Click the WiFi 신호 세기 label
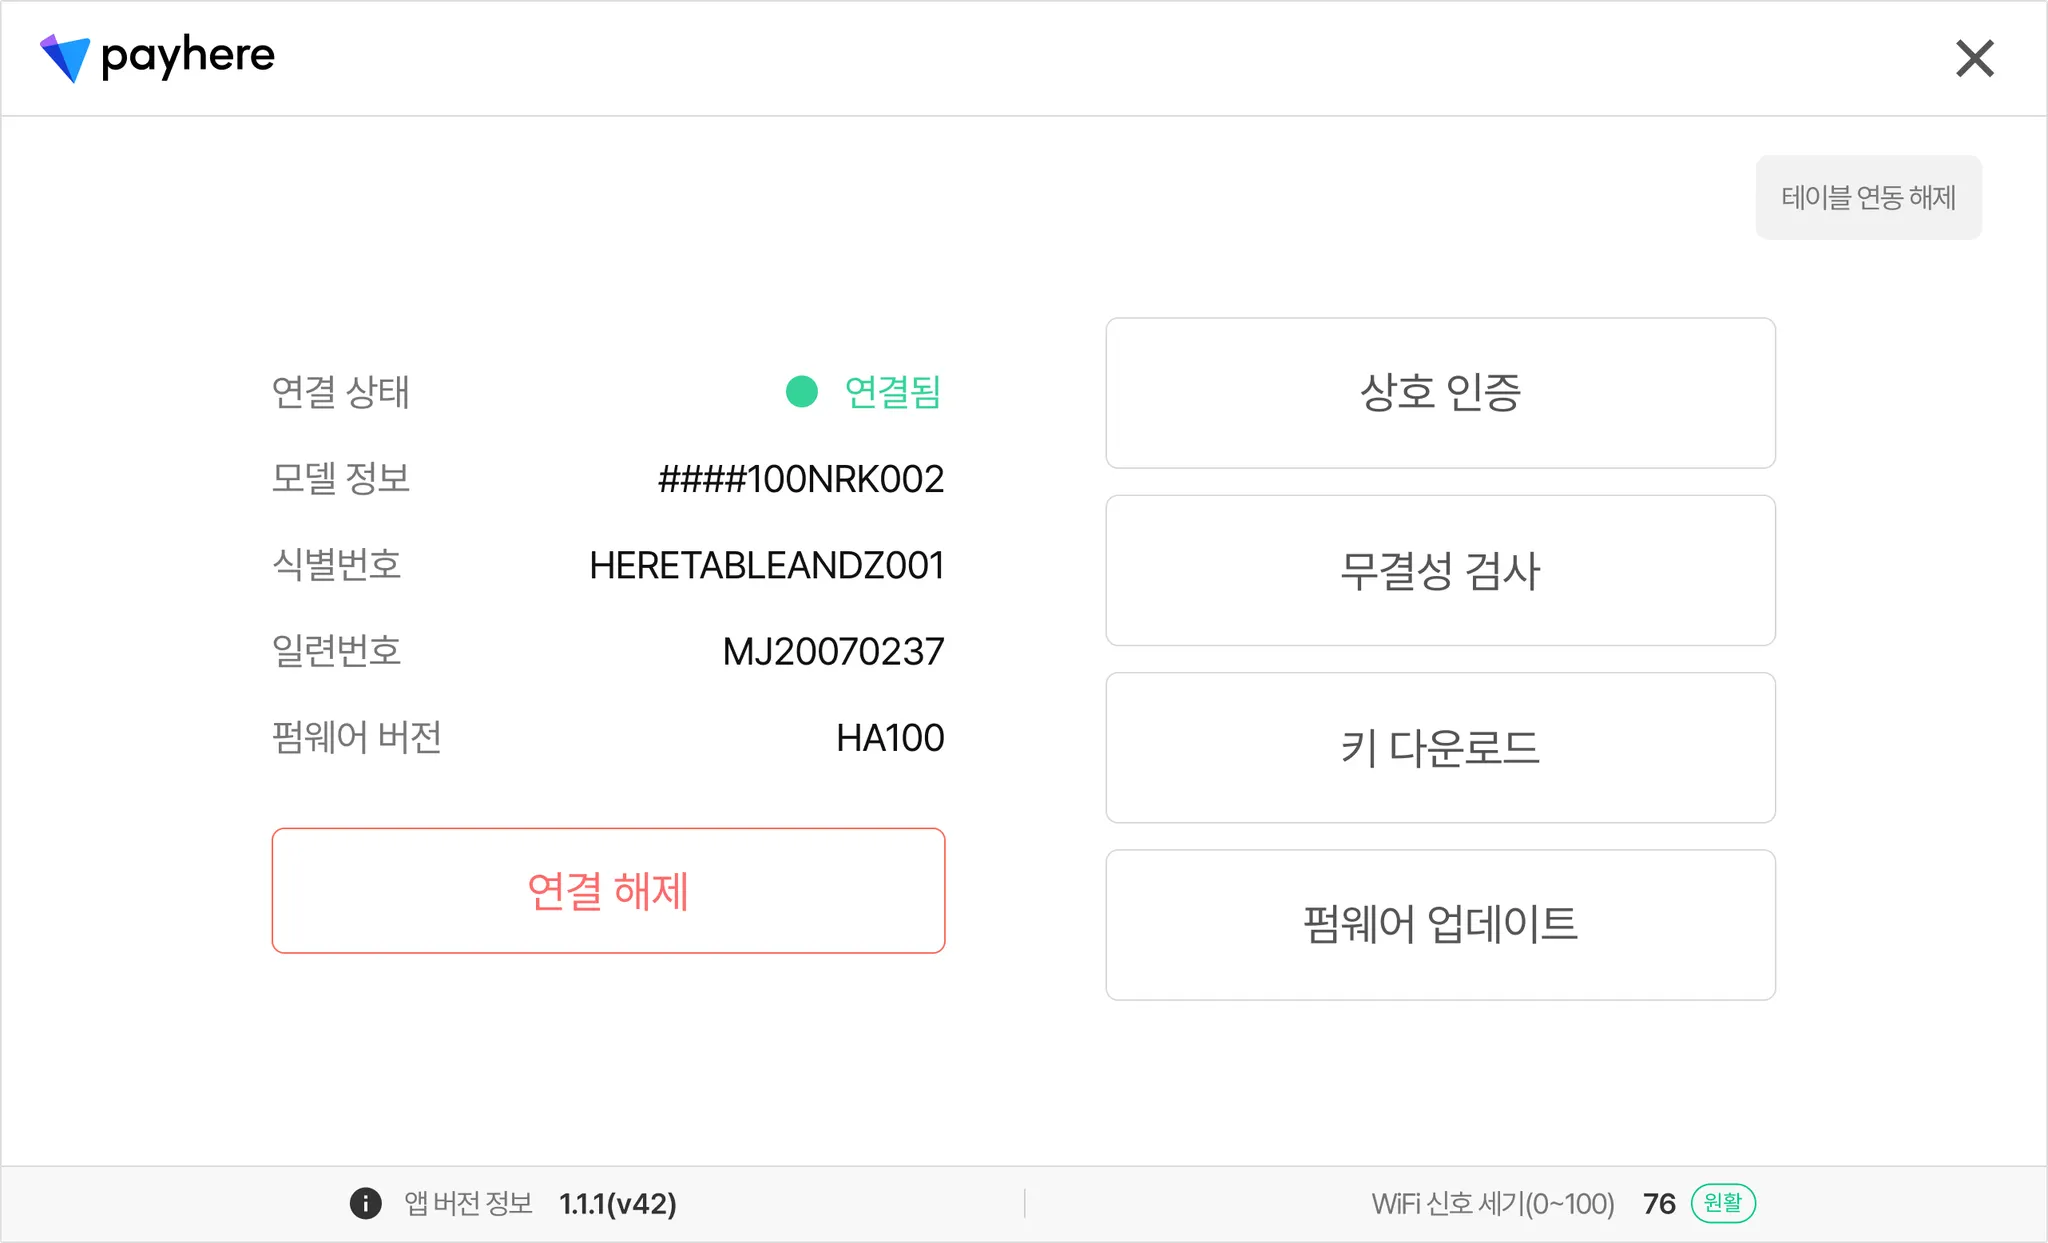 tap(1492, 1204)
